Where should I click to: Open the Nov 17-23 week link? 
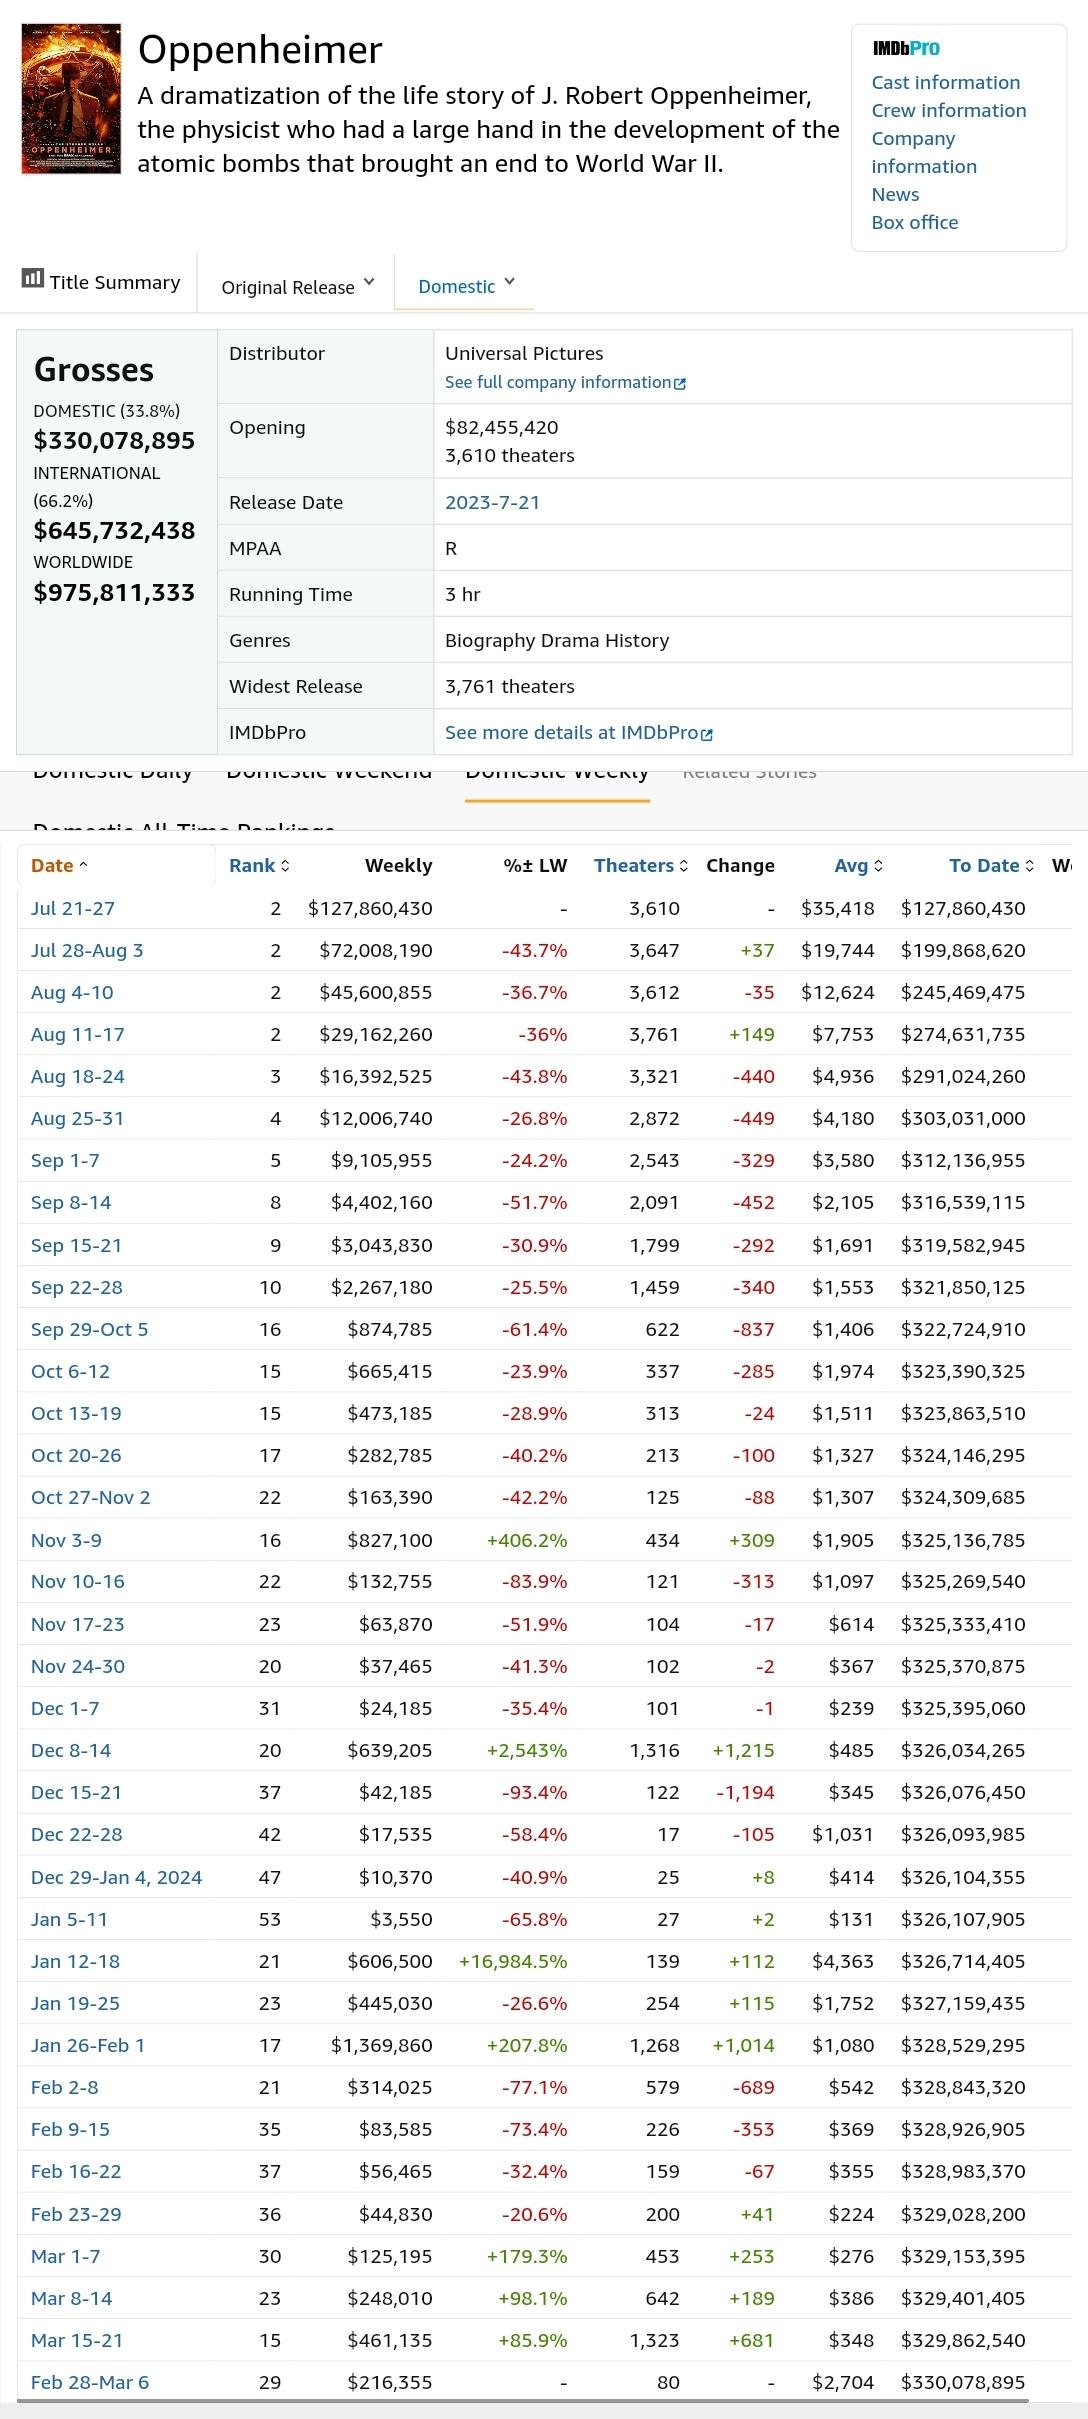78,1624
